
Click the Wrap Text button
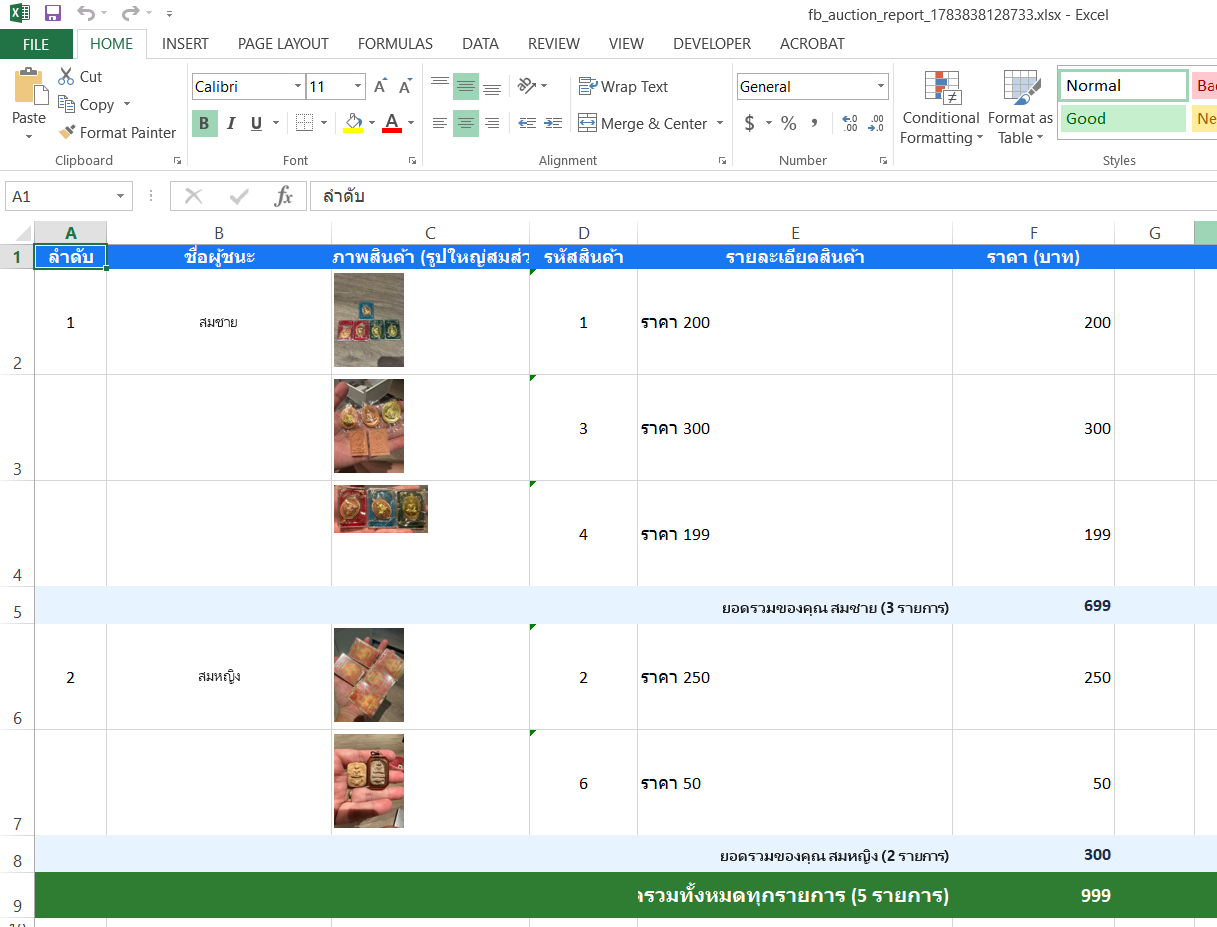point(623,87)
